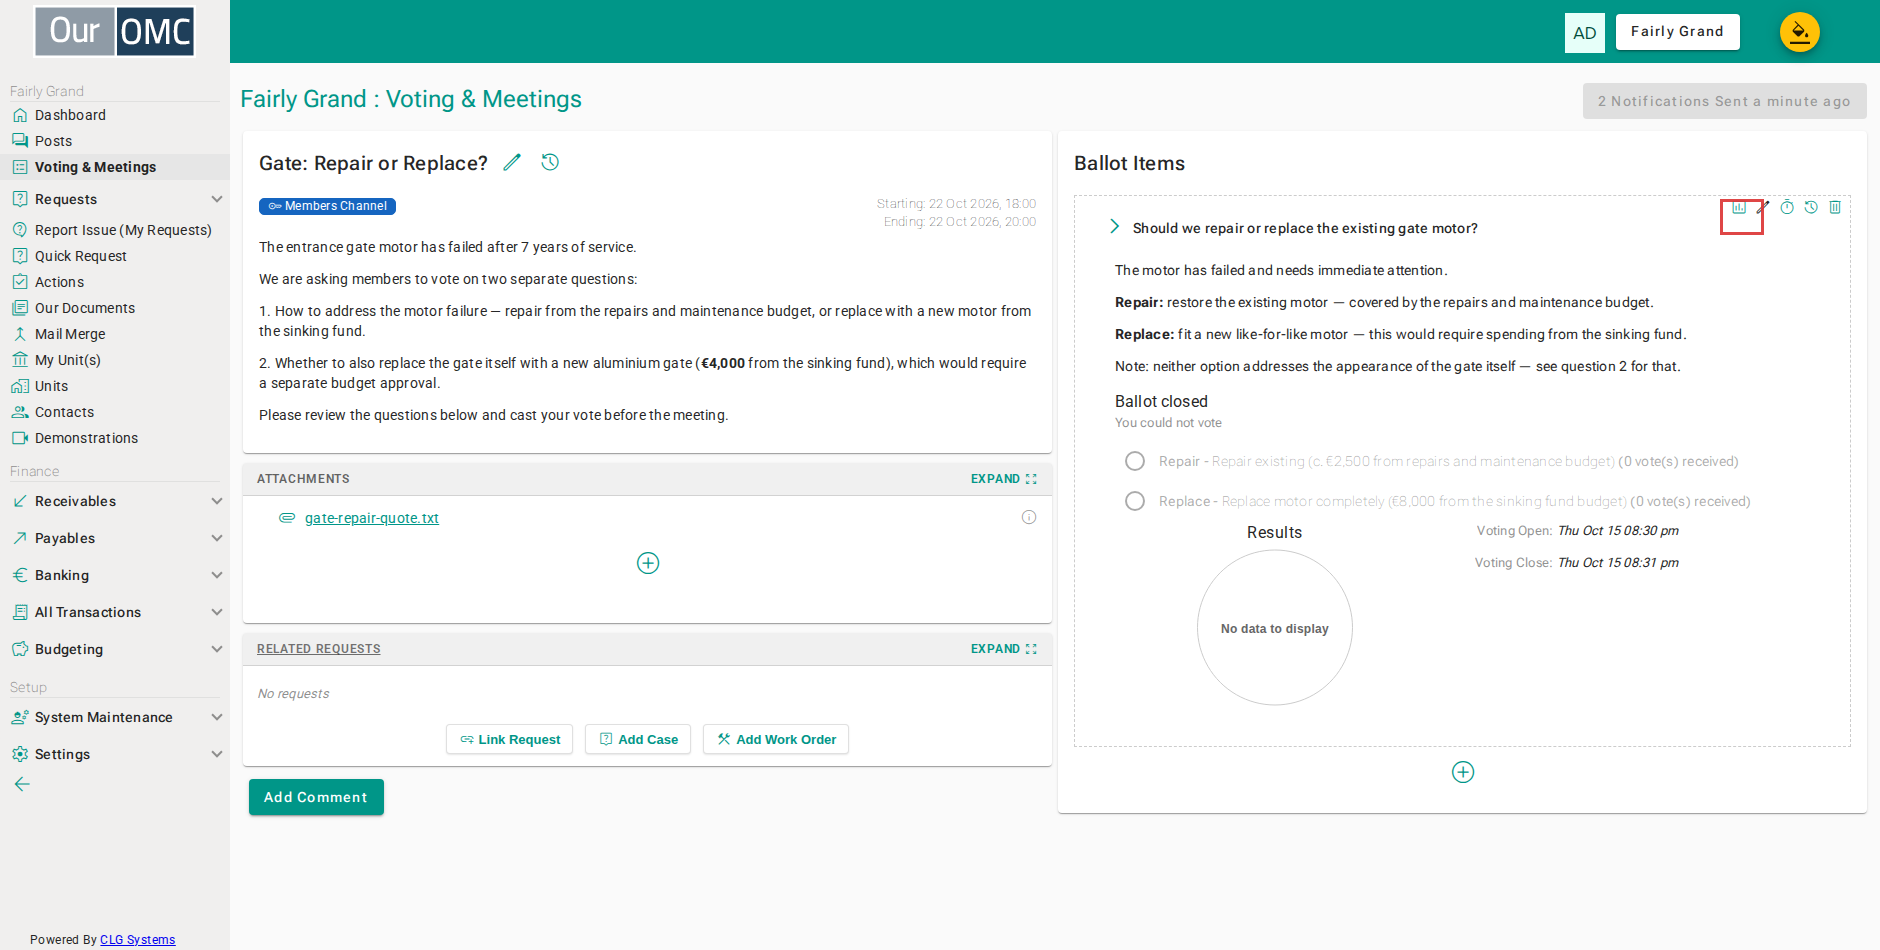This screenshot has height=950, width=1880.
Task: Add a new attachment with plus icon
Action: click(648, 563)
